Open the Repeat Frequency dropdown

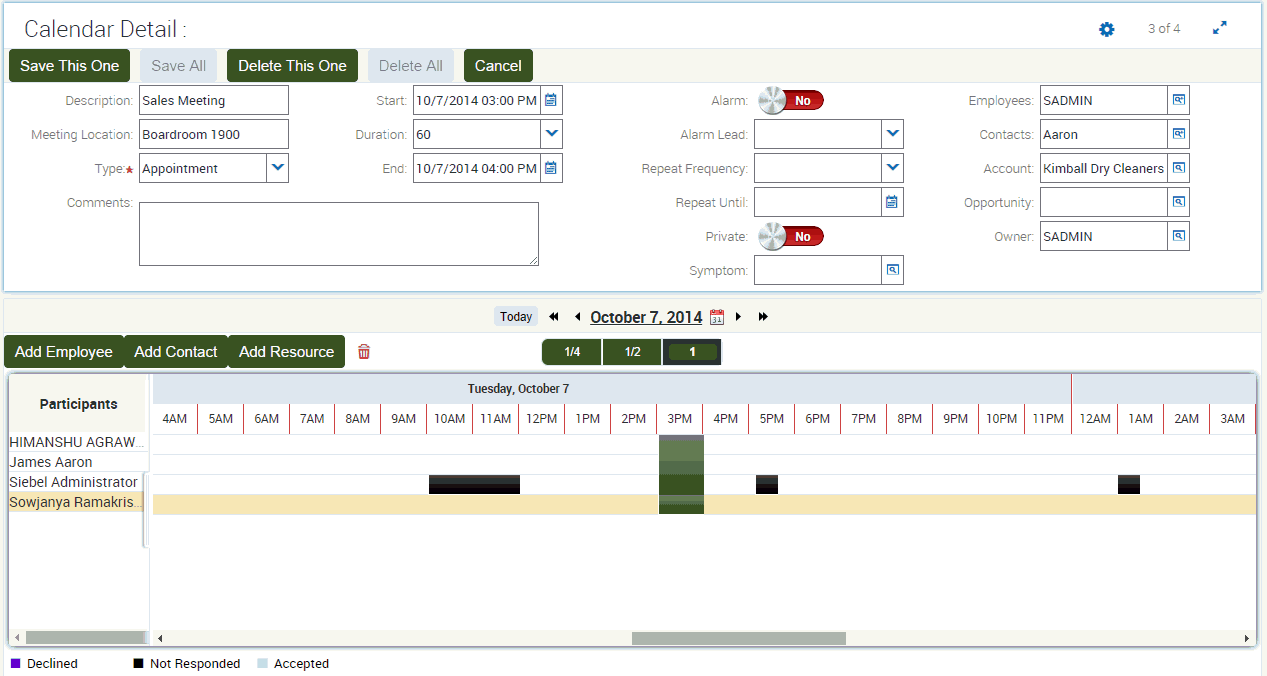click(891, 167)
